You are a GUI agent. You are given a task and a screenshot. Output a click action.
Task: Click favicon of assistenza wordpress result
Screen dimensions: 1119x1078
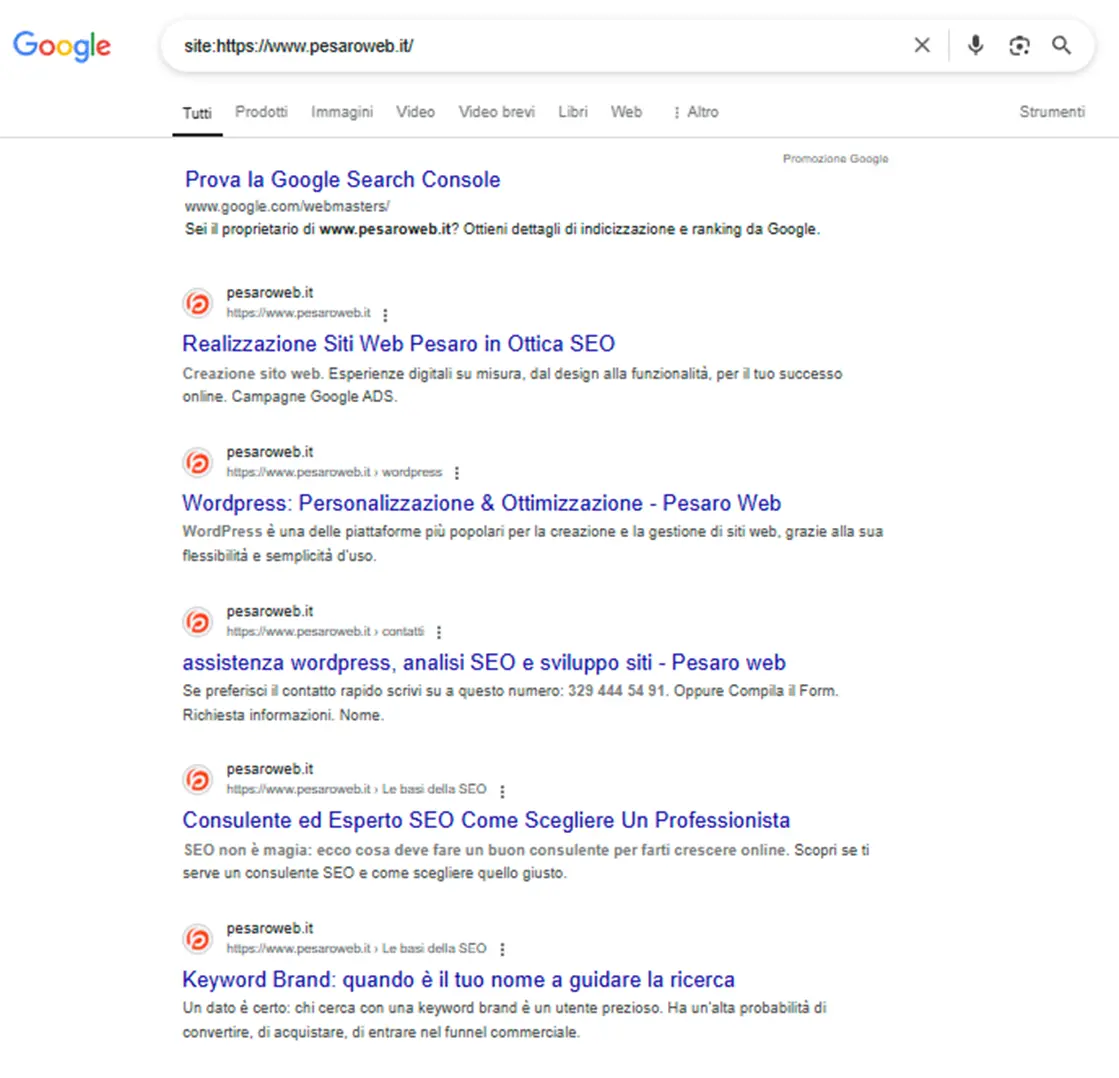click(198, 621)
